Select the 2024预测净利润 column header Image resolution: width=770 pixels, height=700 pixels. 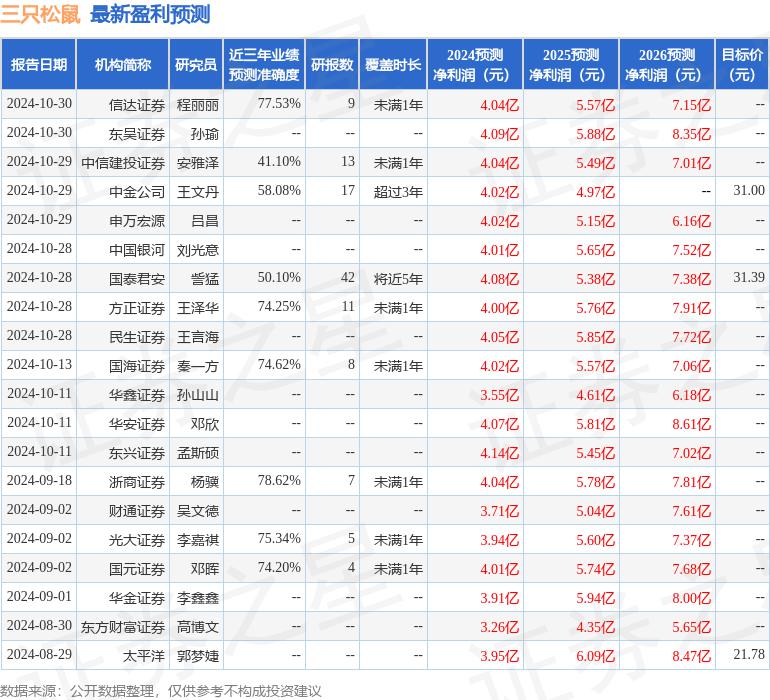[x=475, y=64]
